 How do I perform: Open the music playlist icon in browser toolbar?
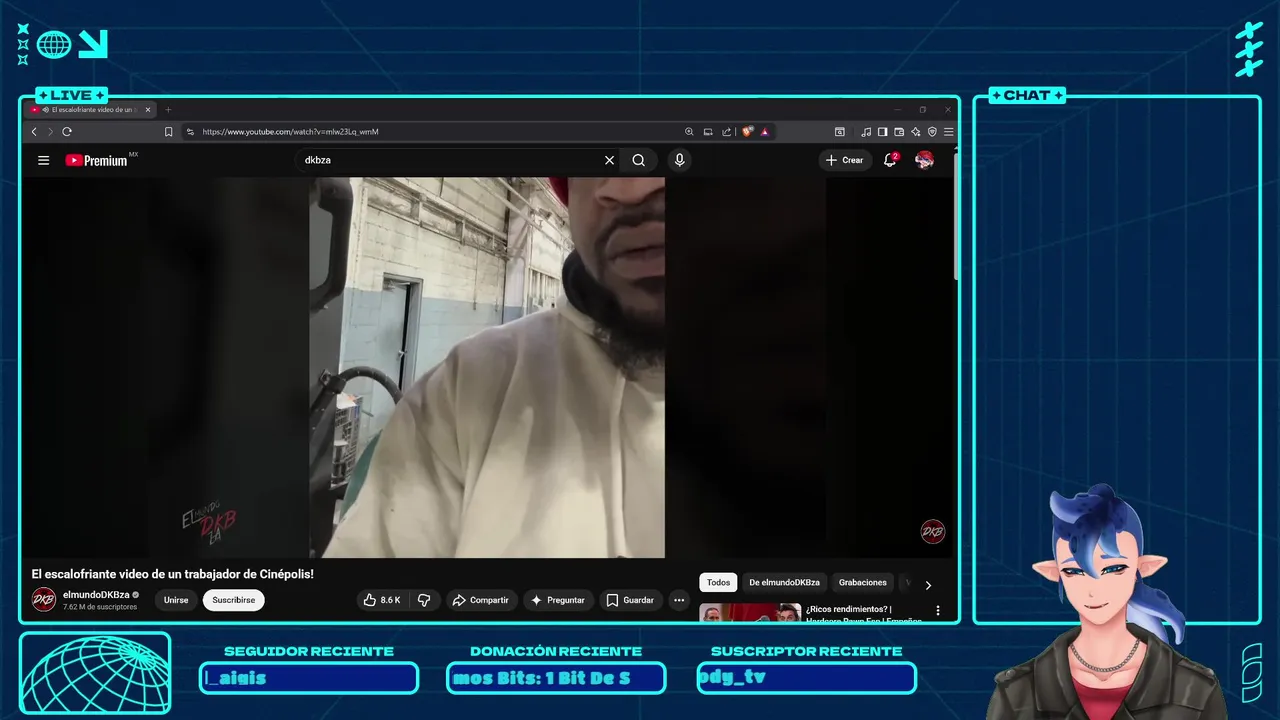click(x=866, y=132)
